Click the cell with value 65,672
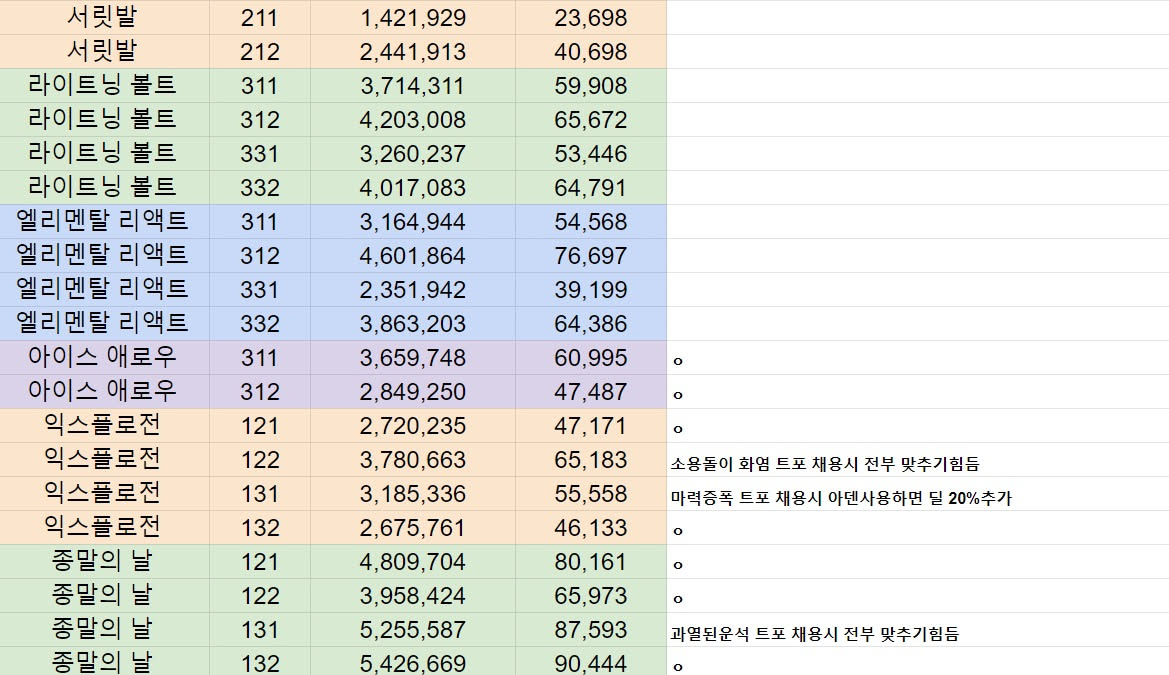The height and width of the screenshot is (675, 1169). coord(590,120)
